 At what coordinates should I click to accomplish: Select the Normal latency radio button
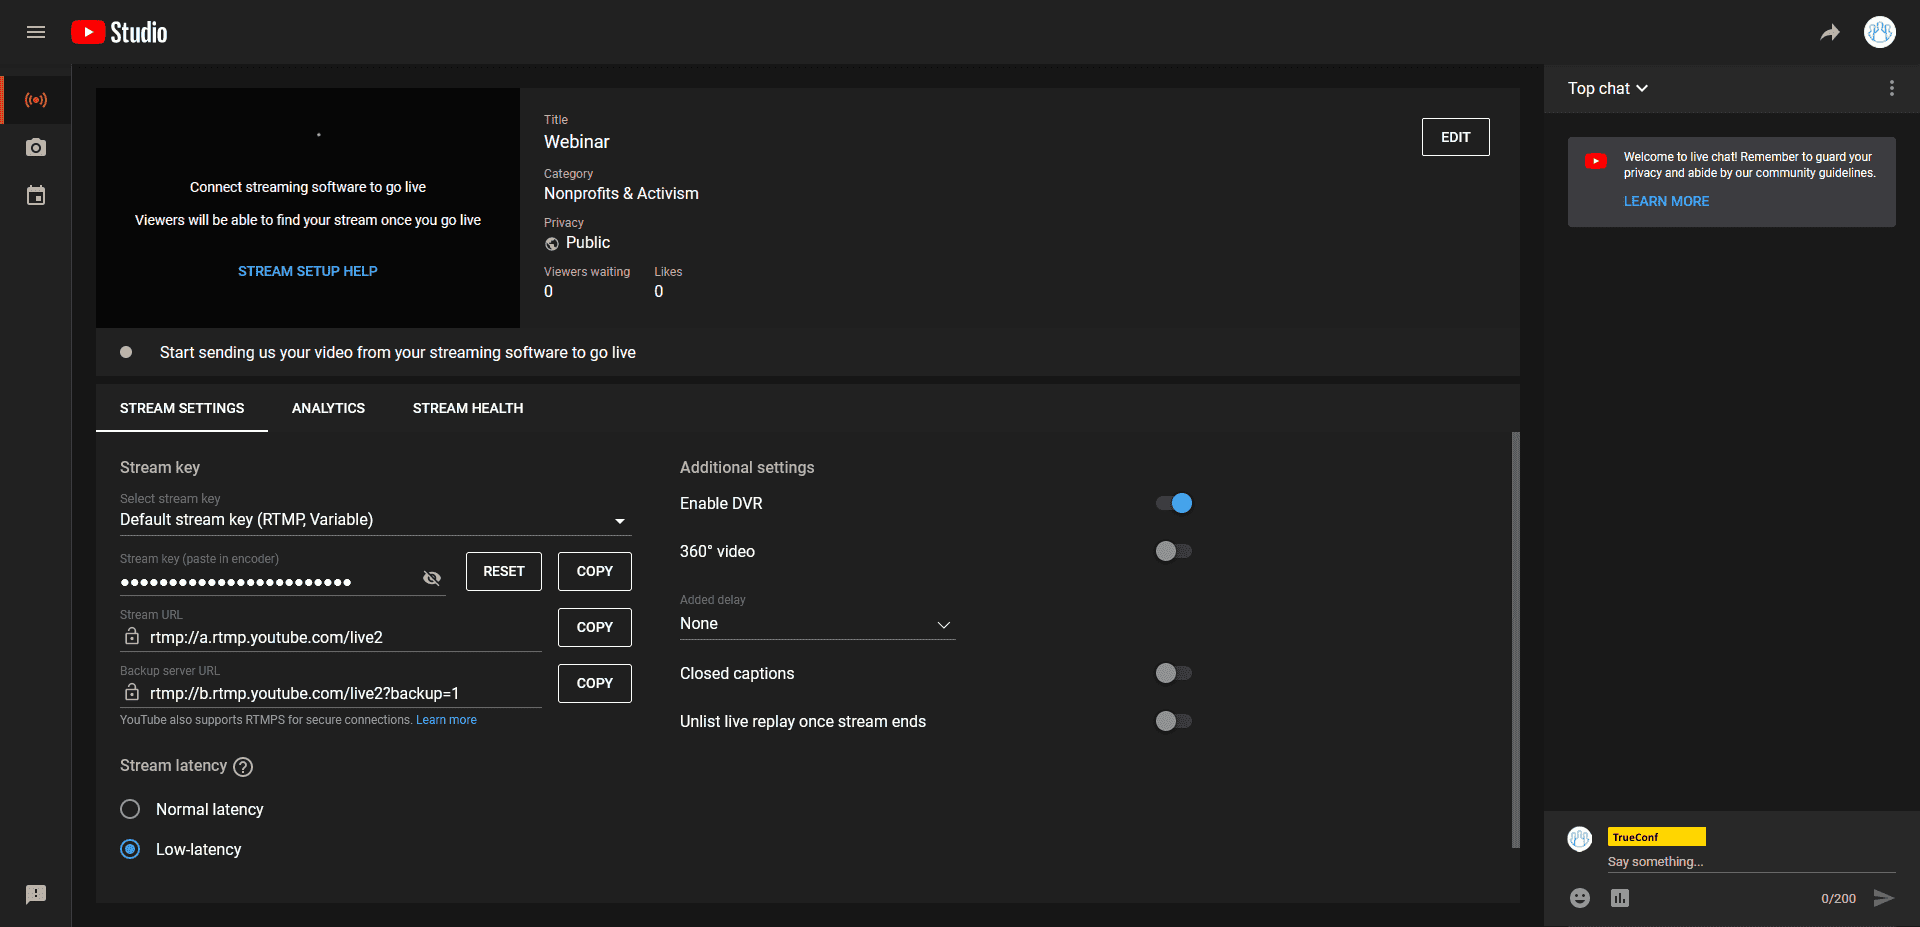130,809
